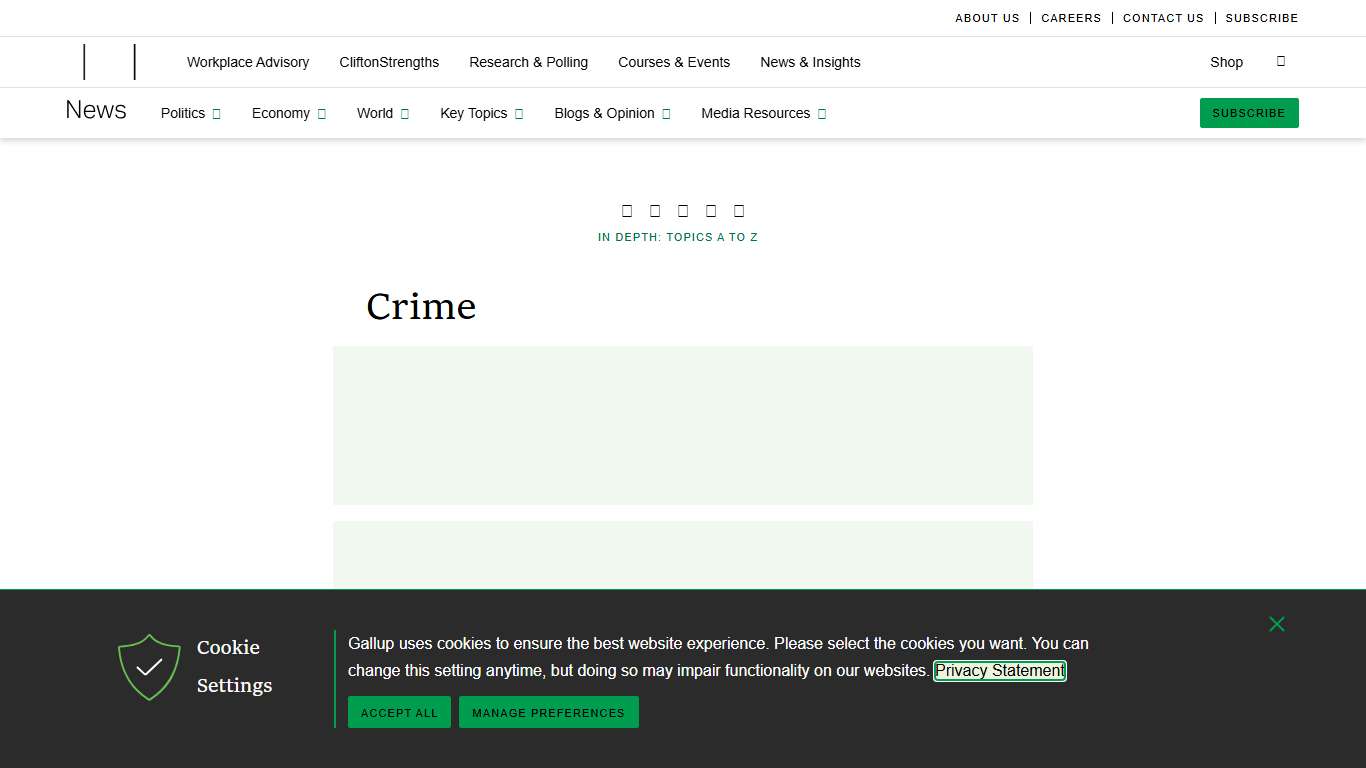Select the last icon in the share row
1366x768 pixels.
tap(739, 210)
